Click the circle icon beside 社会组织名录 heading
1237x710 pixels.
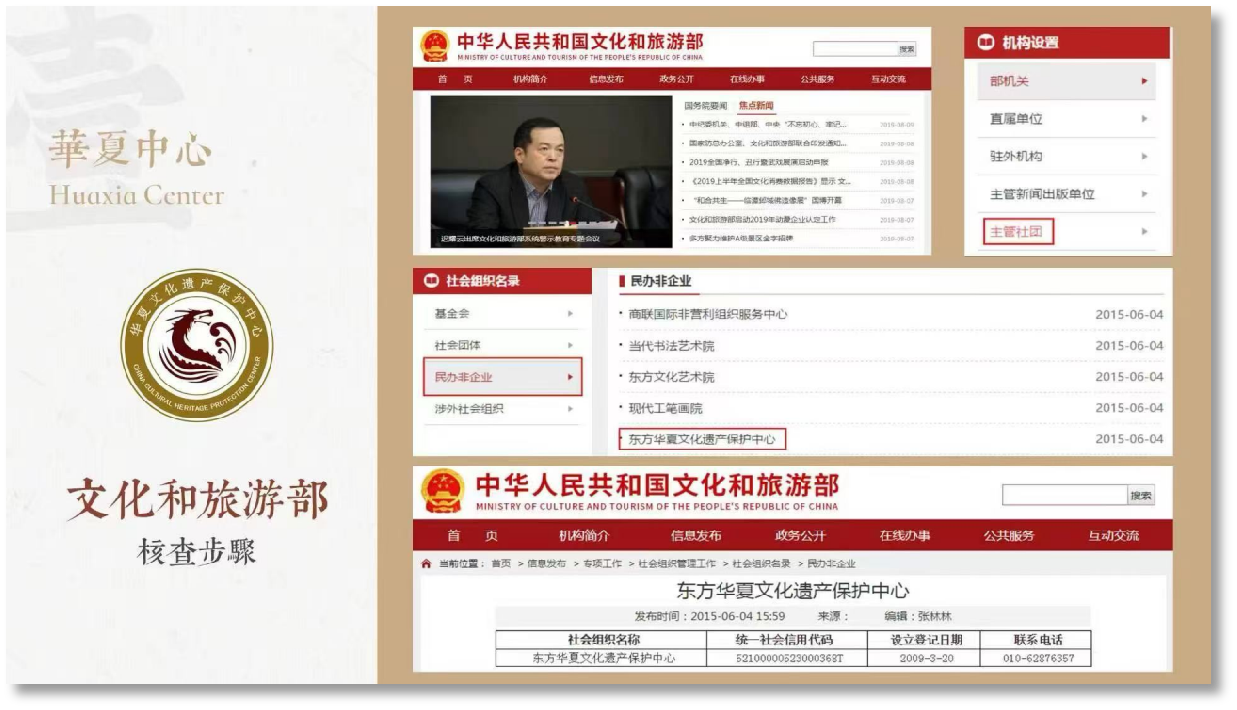(x=432, y=281)
